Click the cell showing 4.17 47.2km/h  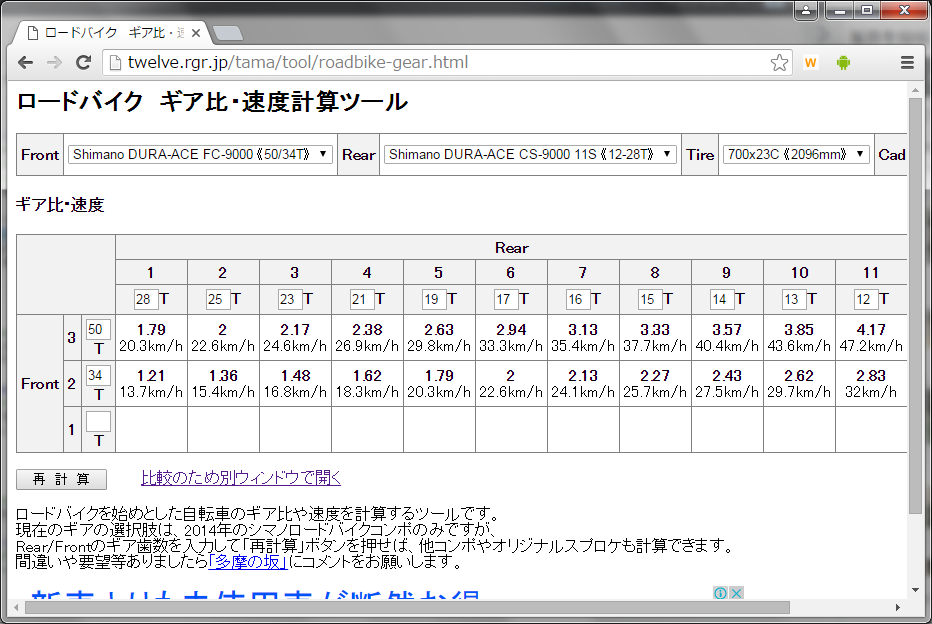871,338
